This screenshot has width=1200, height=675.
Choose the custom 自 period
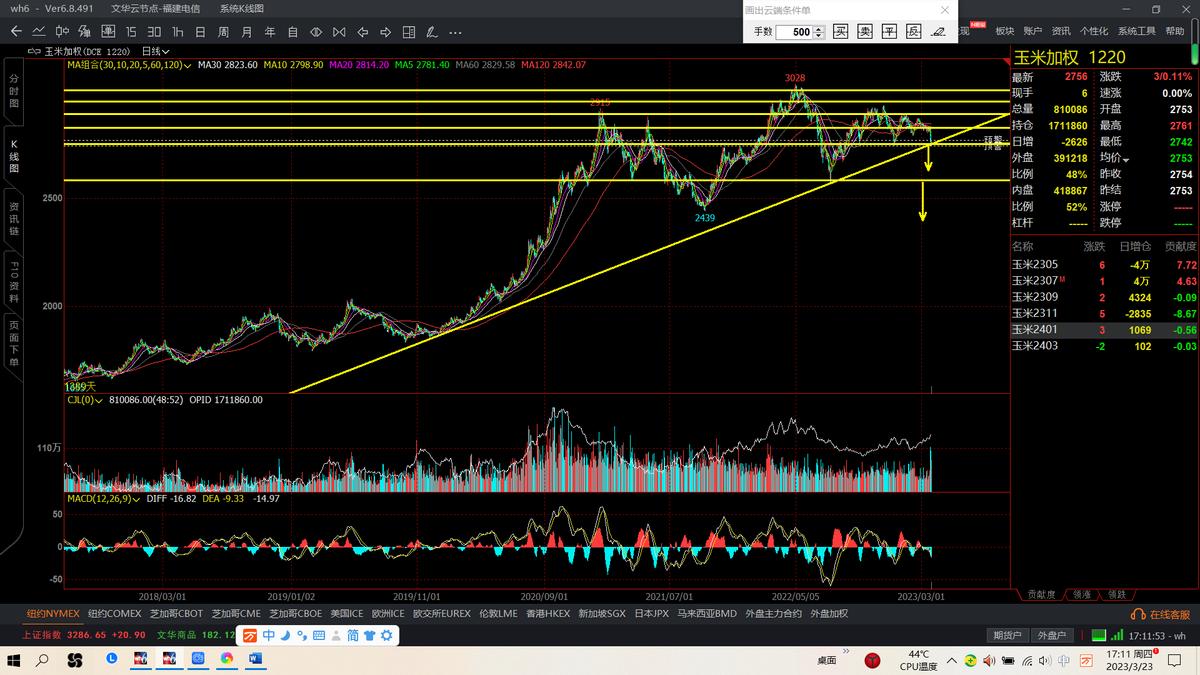click(x=292, y=31)
